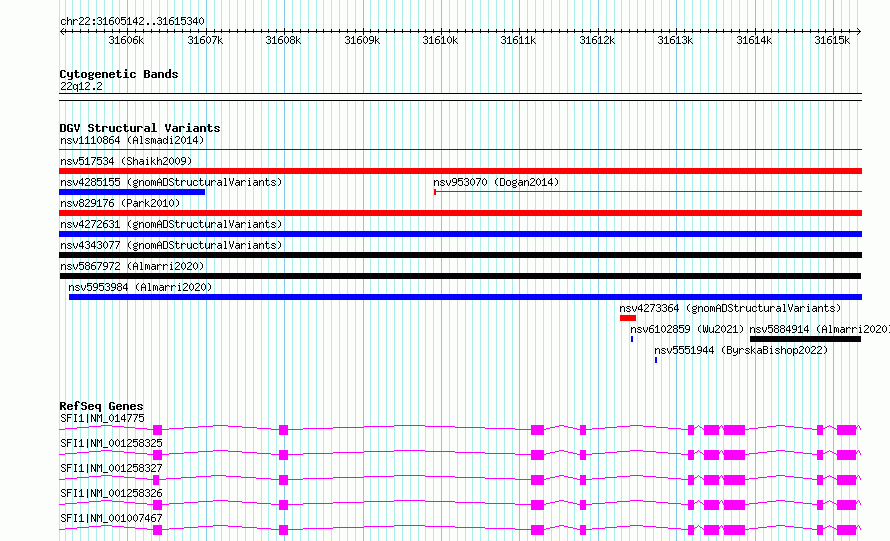
Task: Click the thin purple line under nsv1110864
Action: 460,150
